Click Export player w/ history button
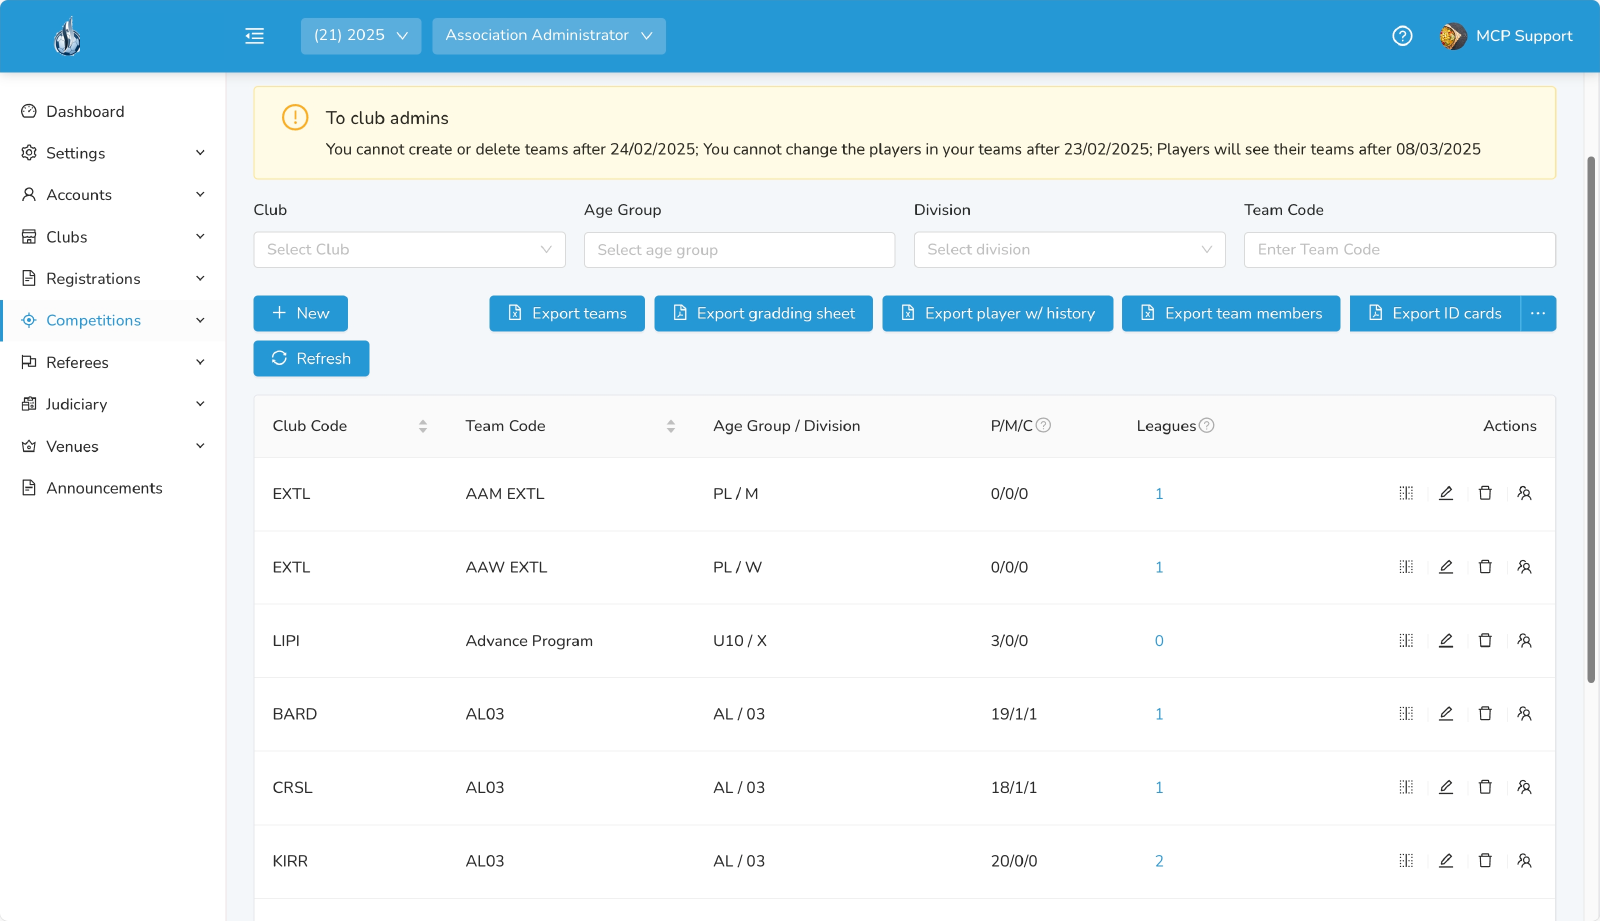 coord(997,313)
